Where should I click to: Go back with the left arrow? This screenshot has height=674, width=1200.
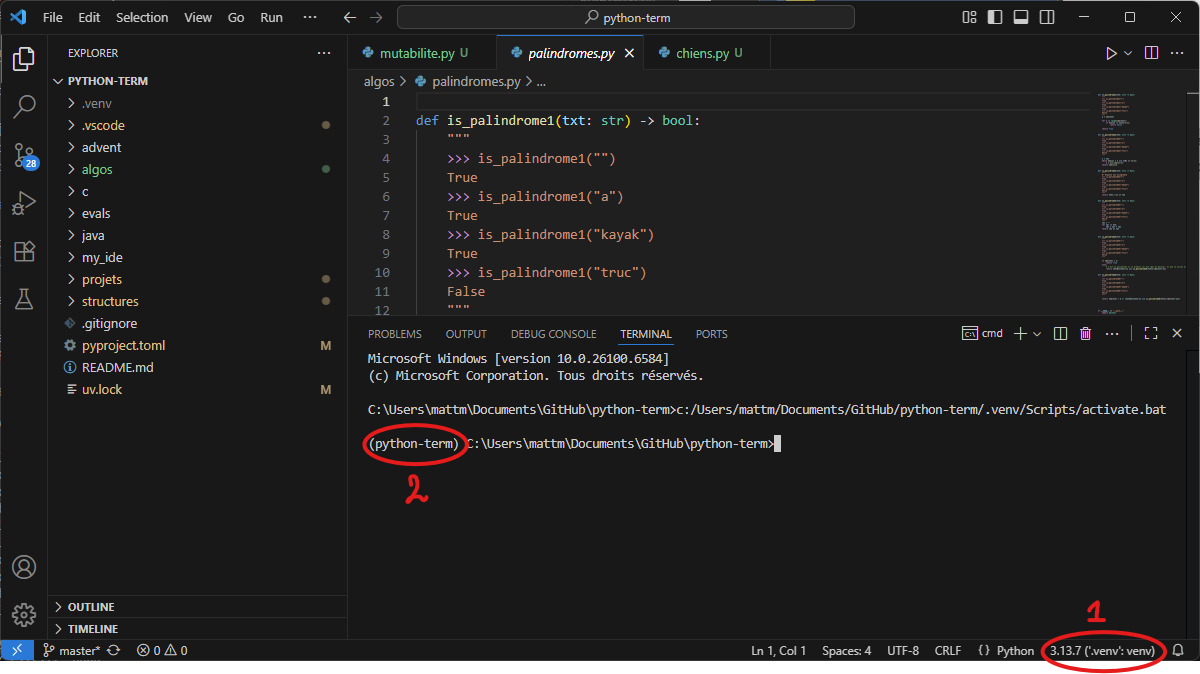[x=349, y=17]
